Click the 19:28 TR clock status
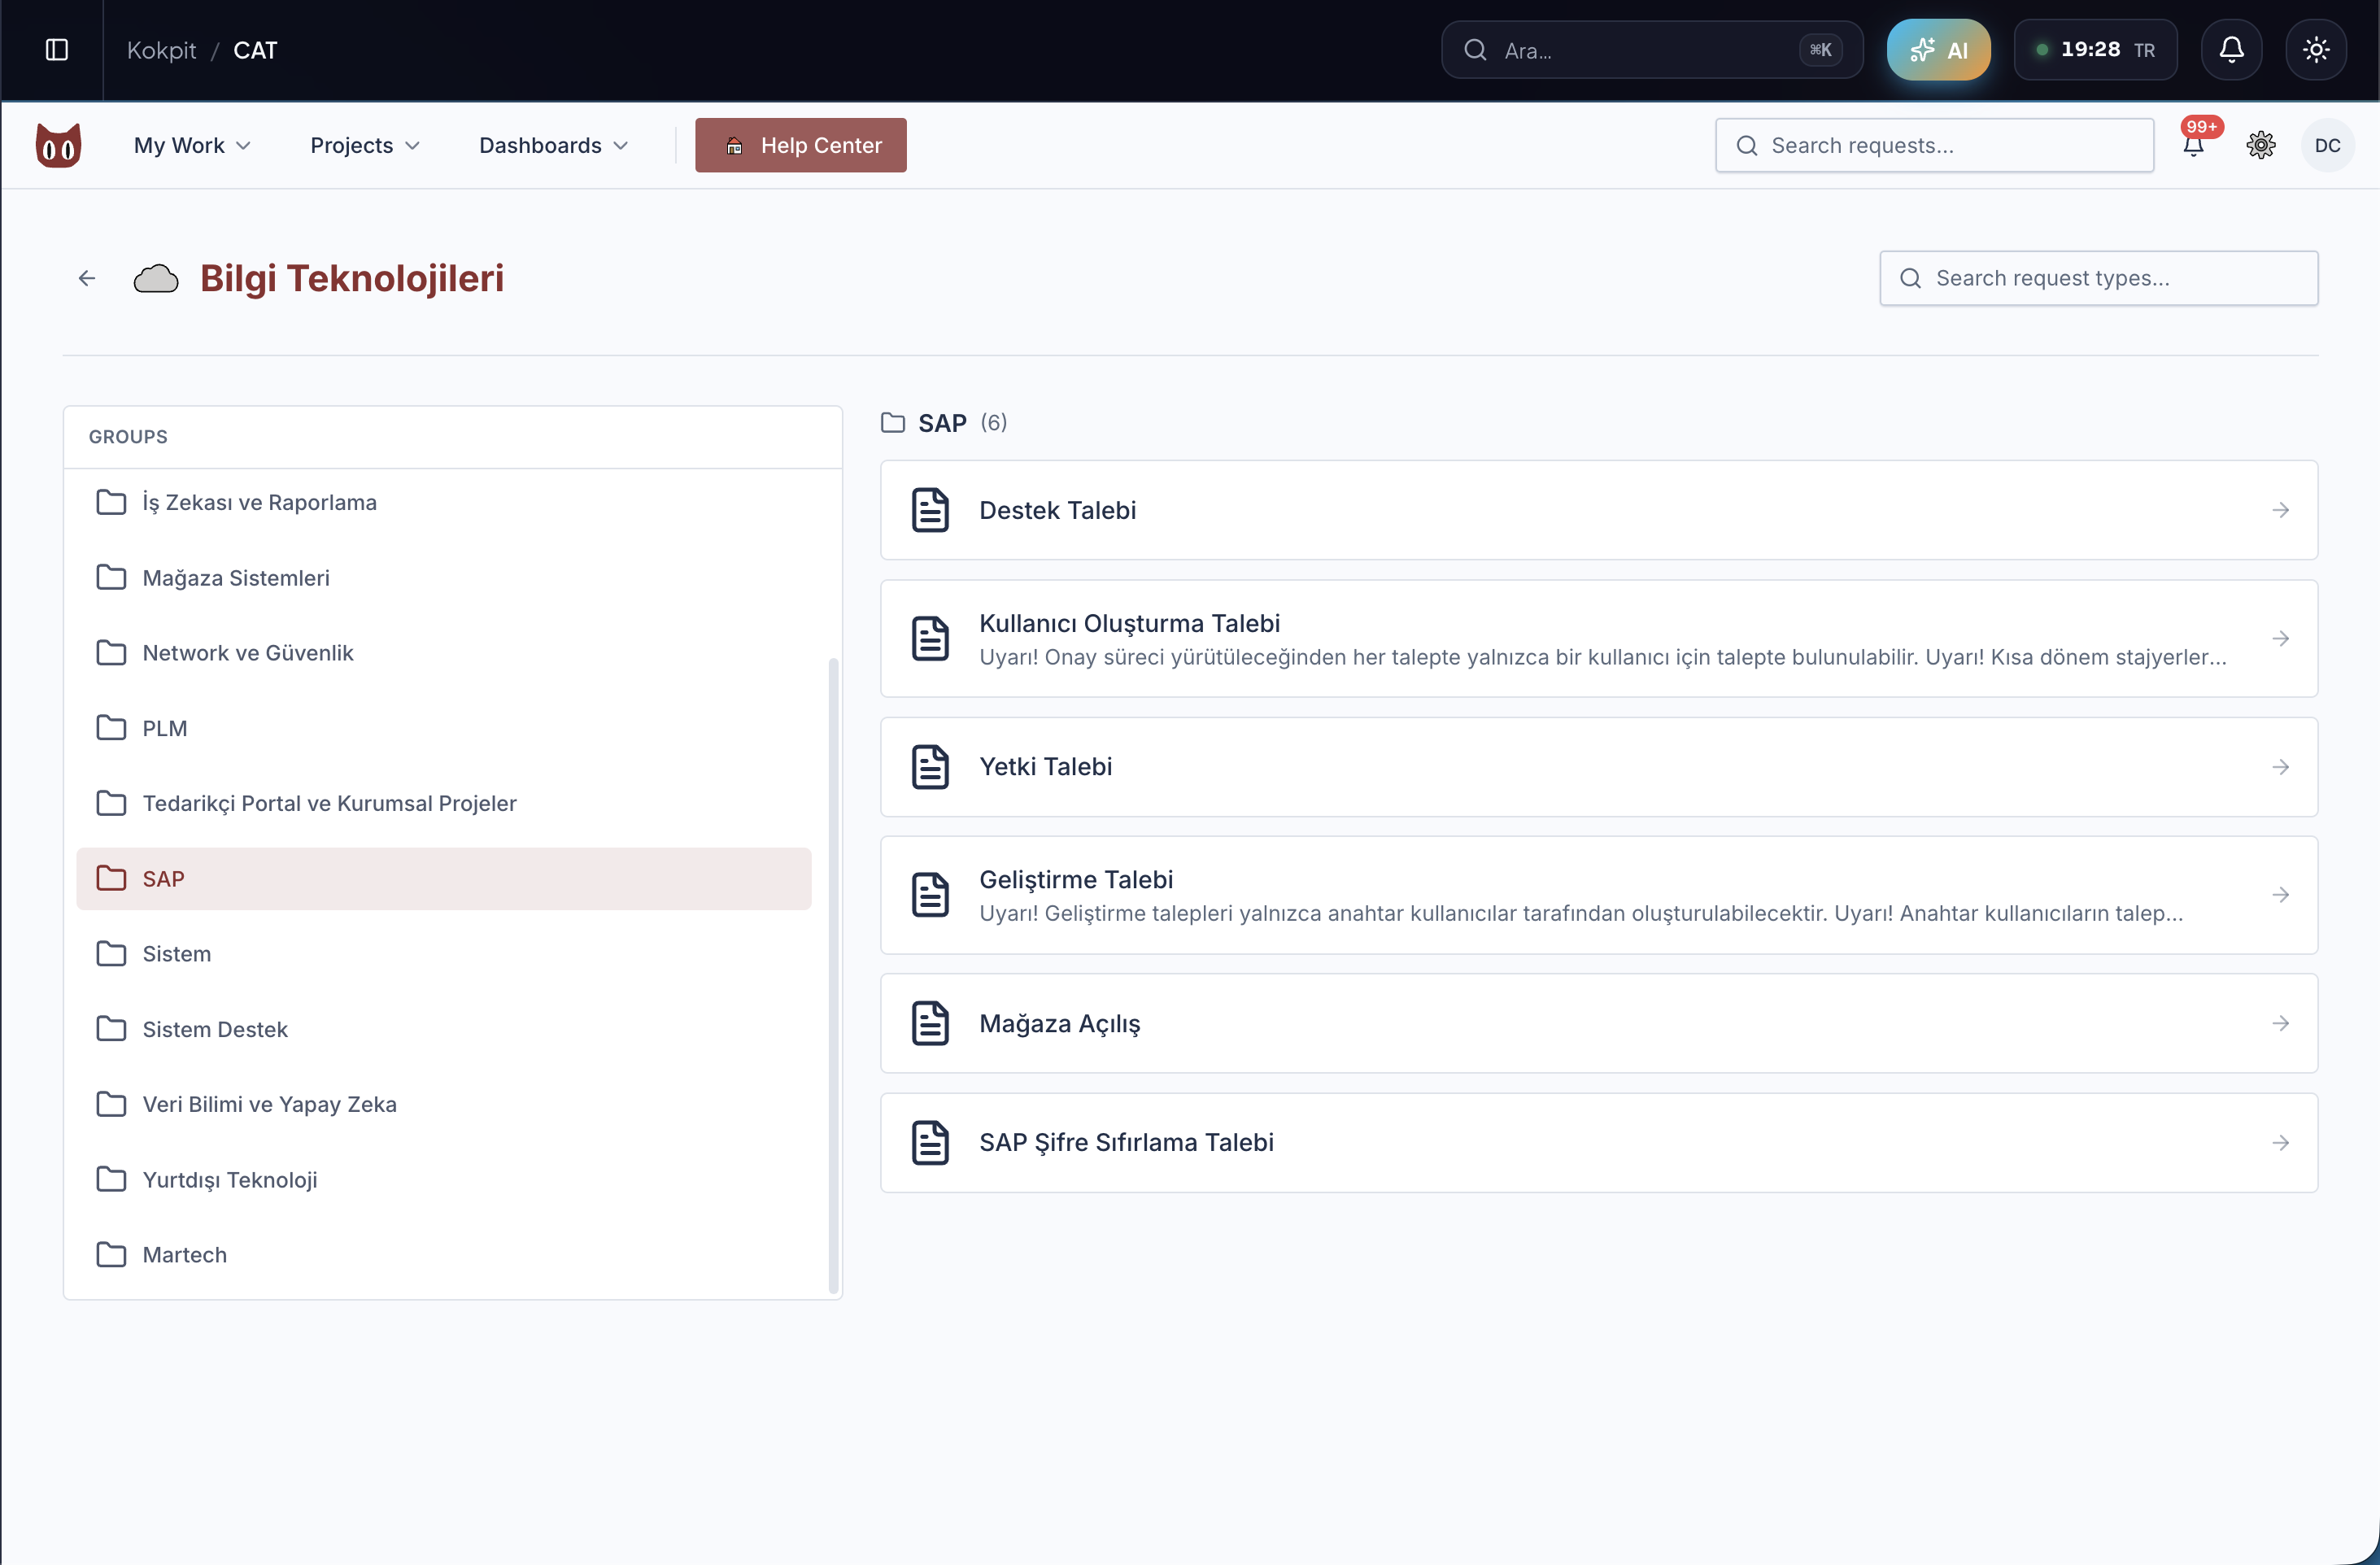 [2095, 50]
